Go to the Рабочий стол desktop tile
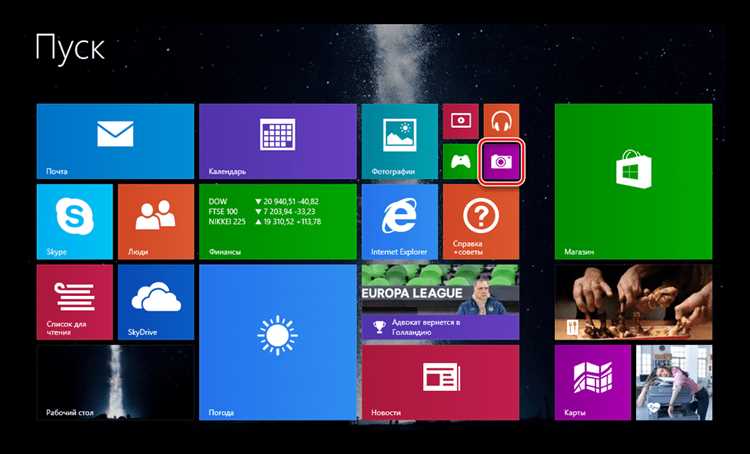Screen dimensions: 750x454 115,382
